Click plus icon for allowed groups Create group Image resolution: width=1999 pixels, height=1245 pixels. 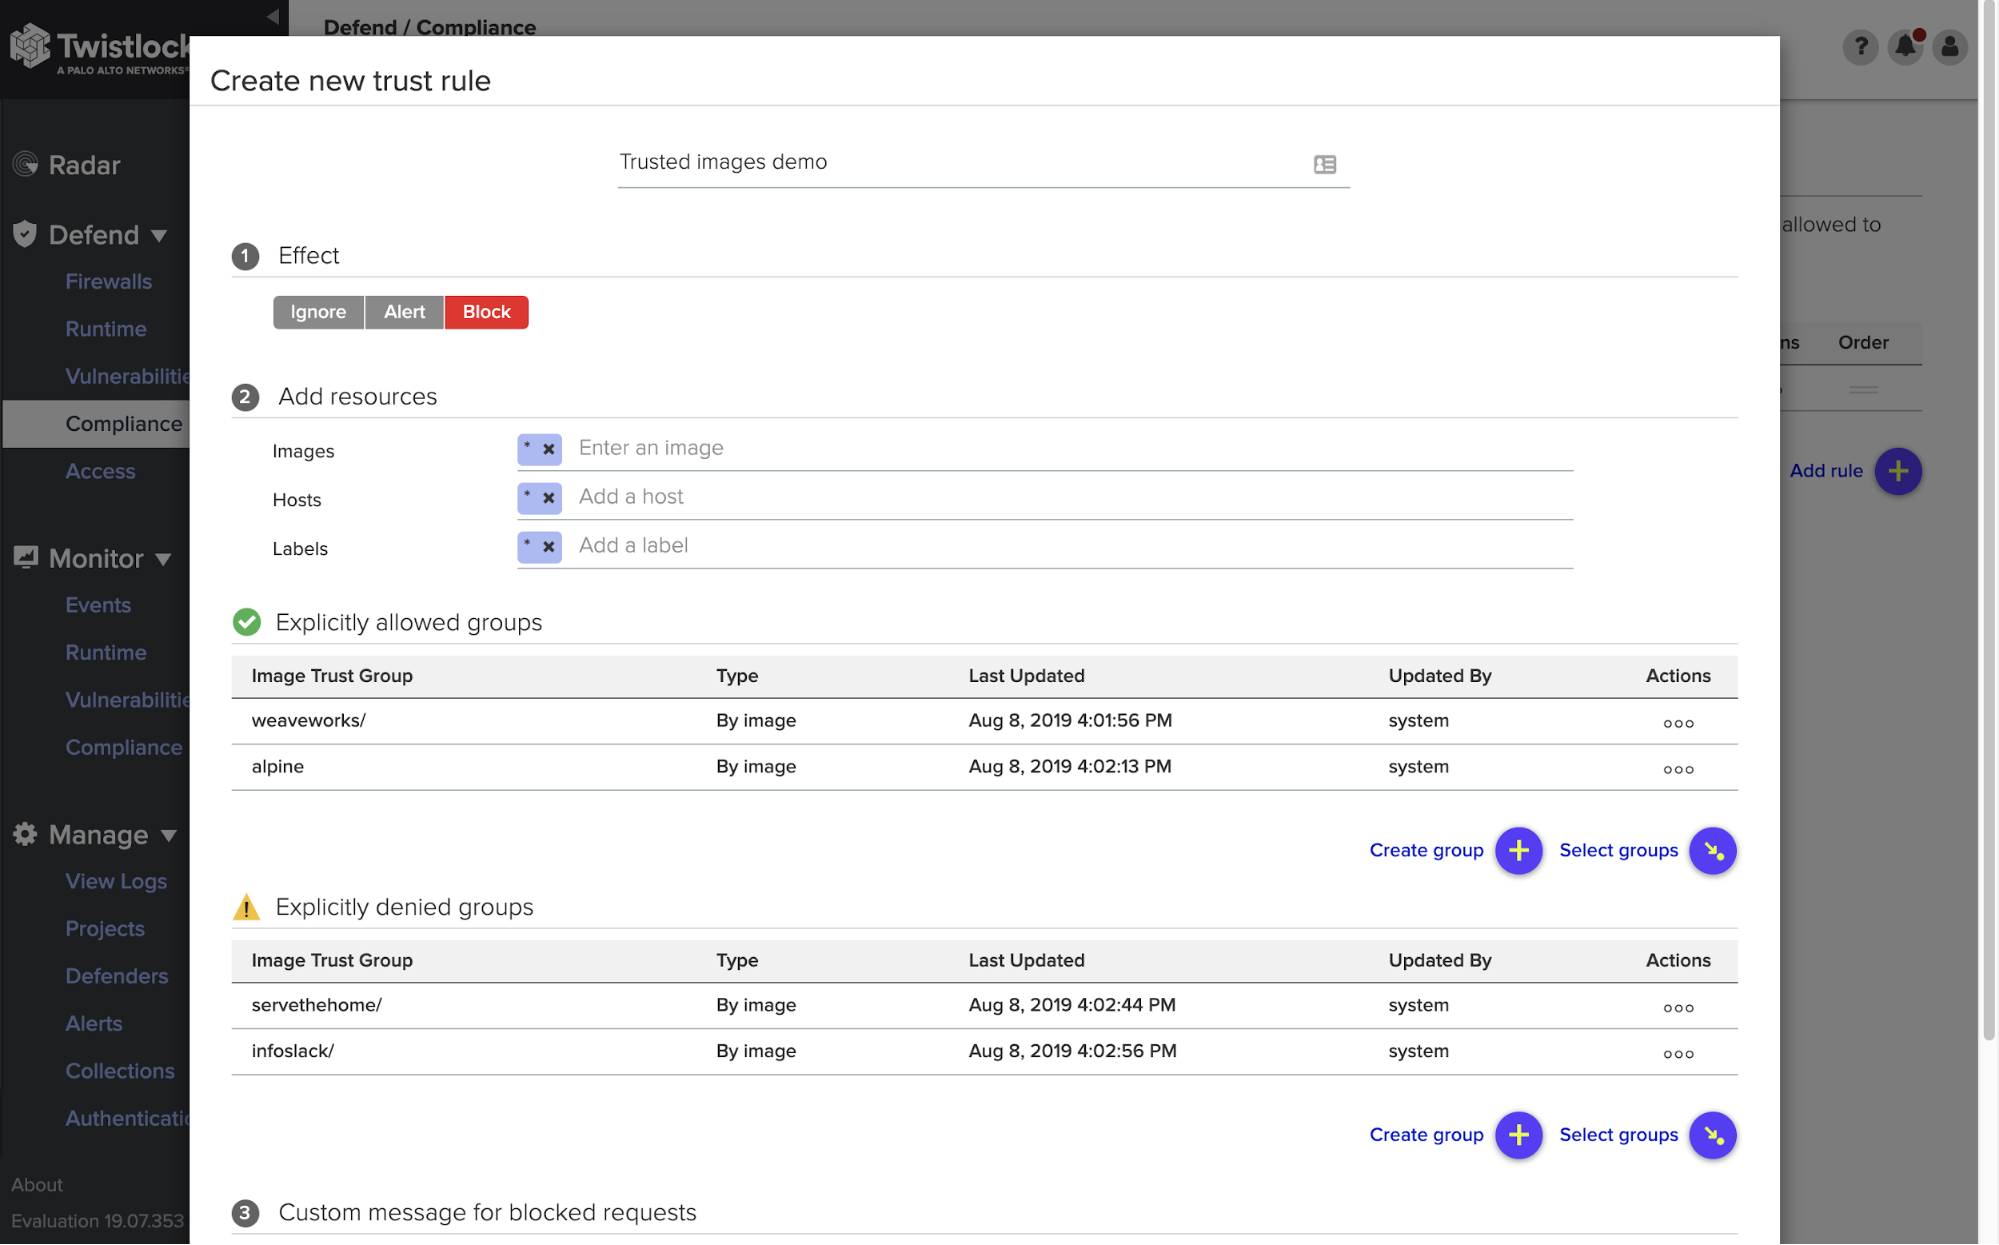tap(1518, 850)
